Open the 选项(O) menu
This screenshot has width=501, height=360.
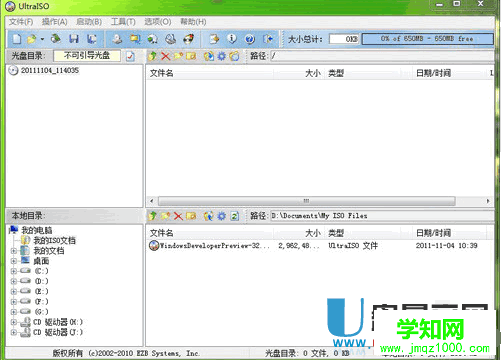pos(158,22)
